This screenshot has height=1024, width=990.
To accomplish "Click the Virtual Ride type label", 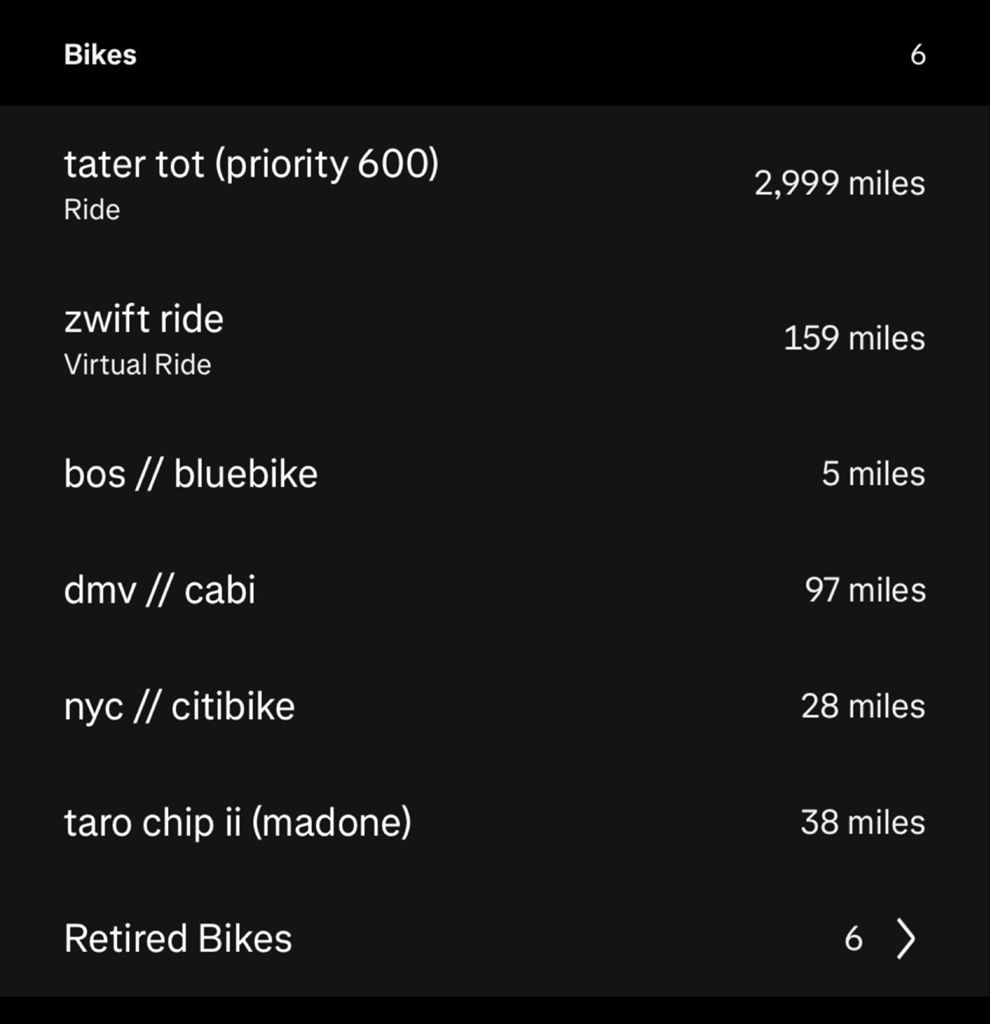I will pos(138,365).
